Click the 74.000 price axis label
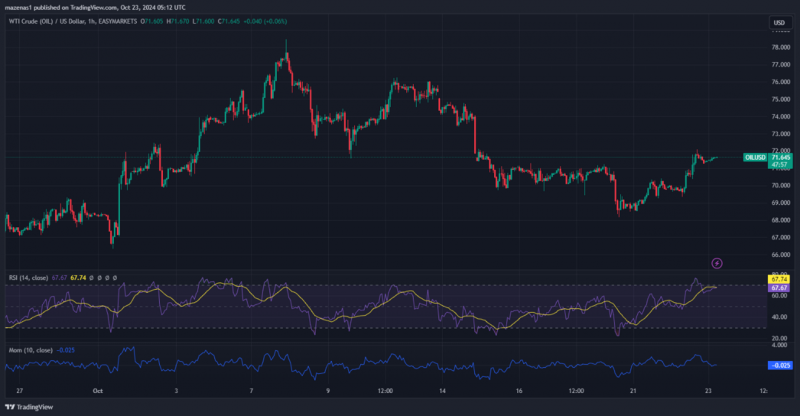 (x=781, y=116)
